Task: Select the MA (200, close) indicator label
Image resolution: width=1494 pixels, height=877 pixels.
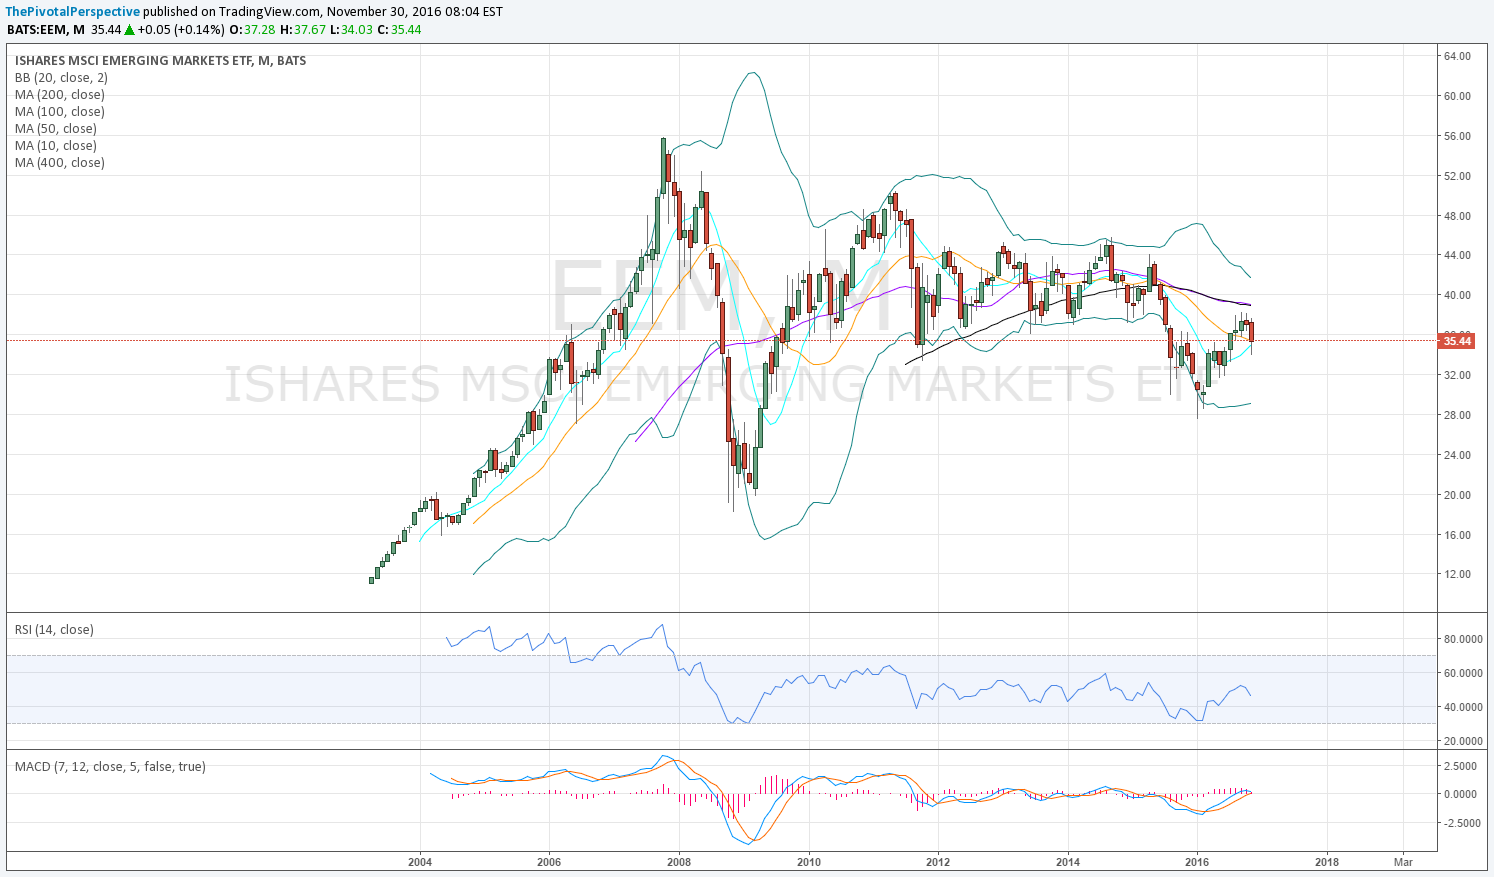Action: [x=59, y=95]
